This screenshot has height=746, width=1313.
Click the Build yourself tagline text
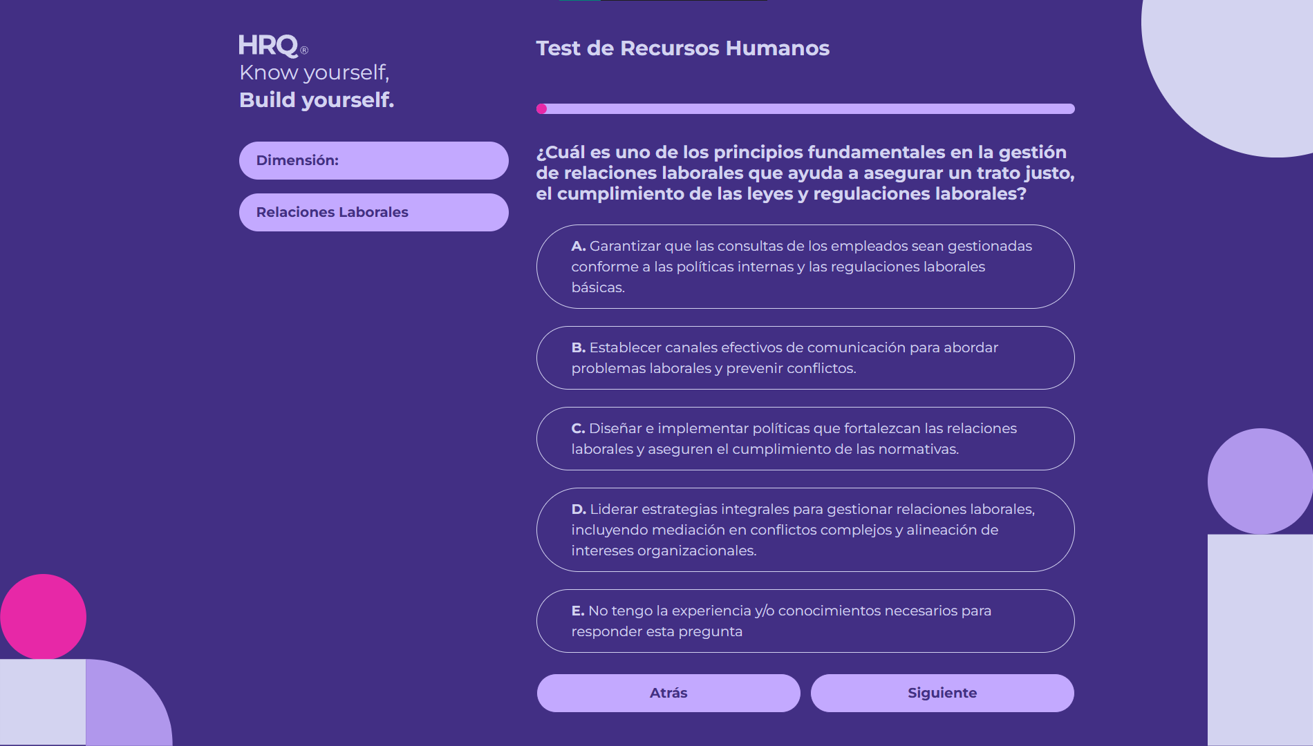point(315,99)
